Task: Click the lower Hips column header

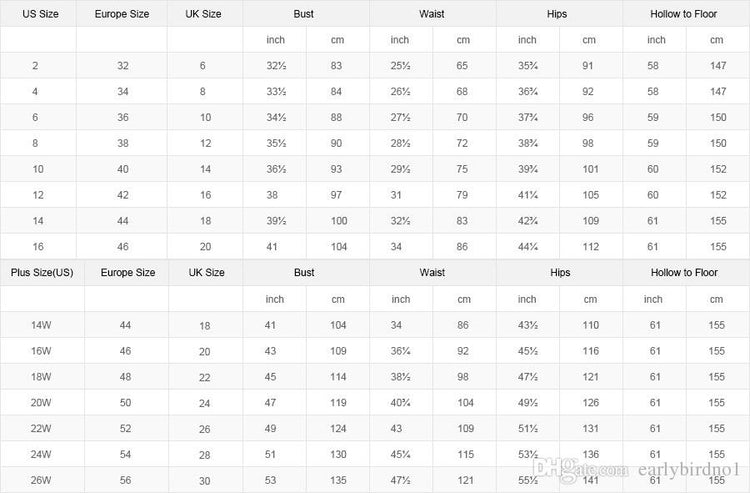Action: (x=560, y=273)
